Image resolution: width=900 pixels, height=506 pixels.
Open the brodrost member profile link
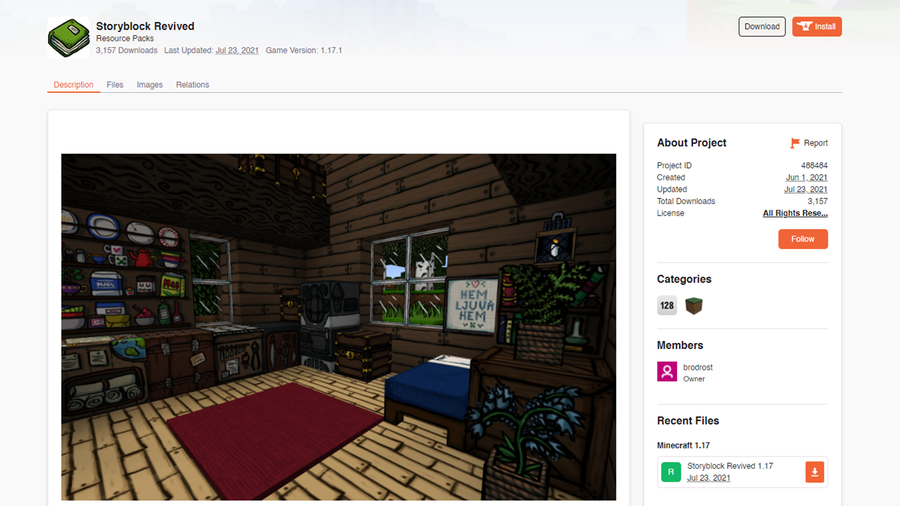click(698, 367)
